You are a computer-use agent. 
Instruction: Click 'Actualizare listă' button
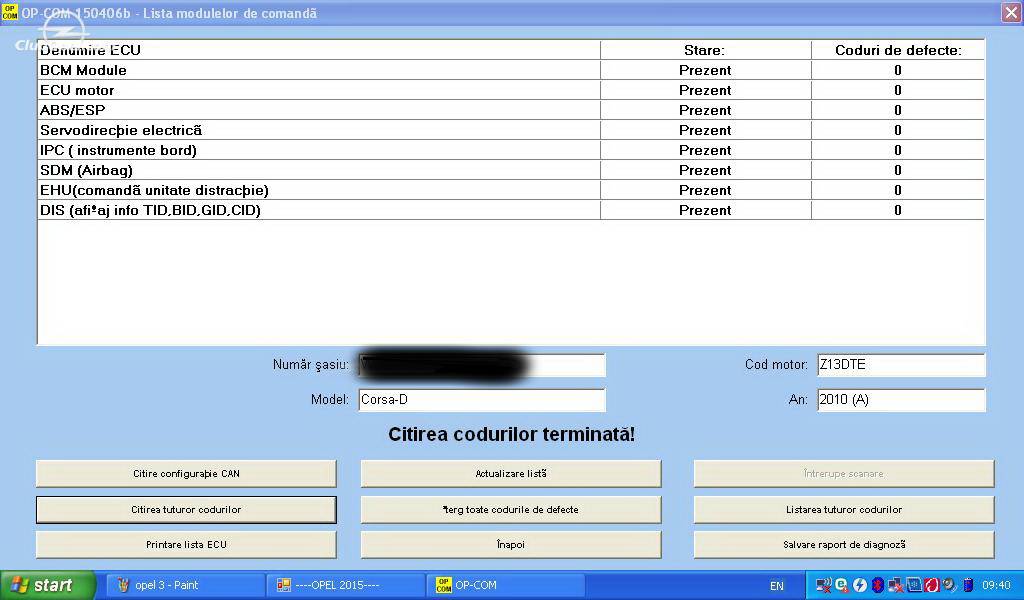click(511, 474)
